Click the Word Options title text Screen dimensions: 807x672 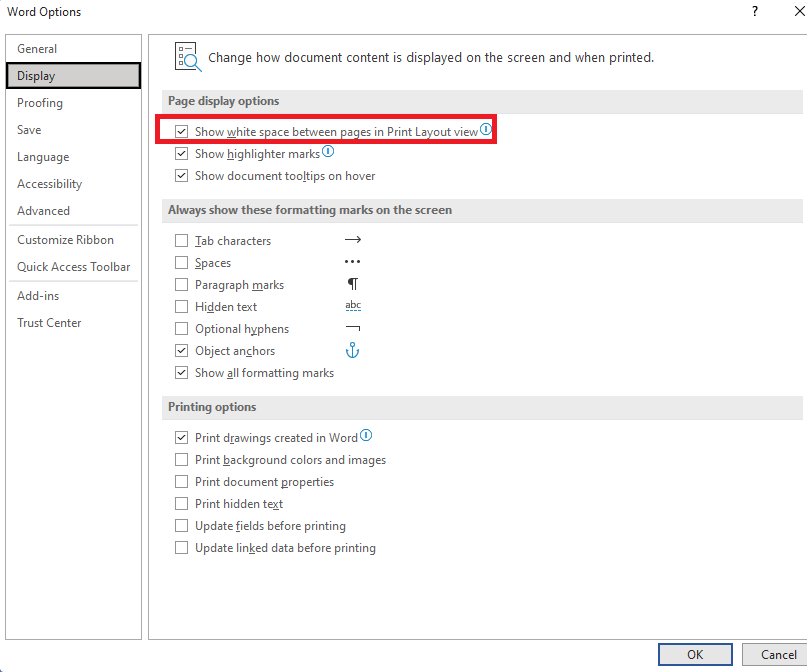[x=44, y=12]
